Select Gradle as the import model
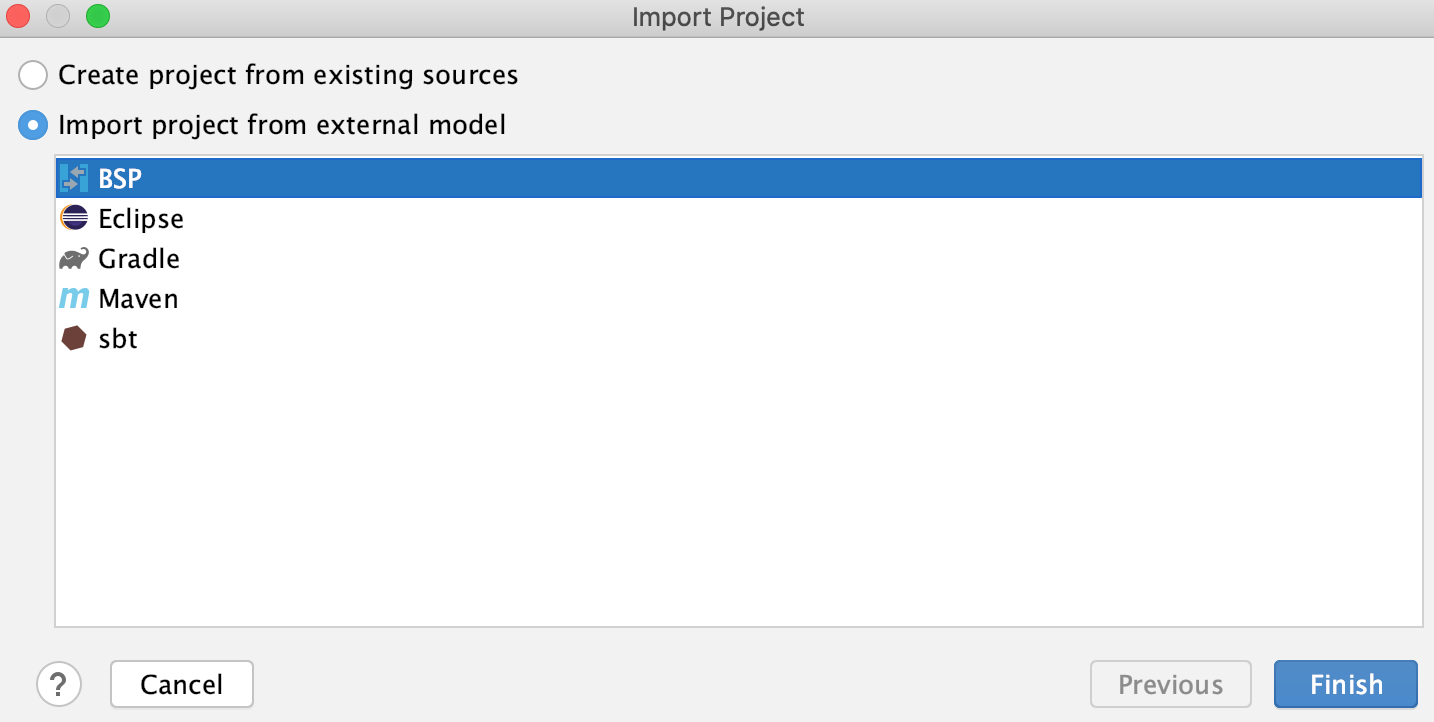This screenshot has width=1434, height=722. 138,258
